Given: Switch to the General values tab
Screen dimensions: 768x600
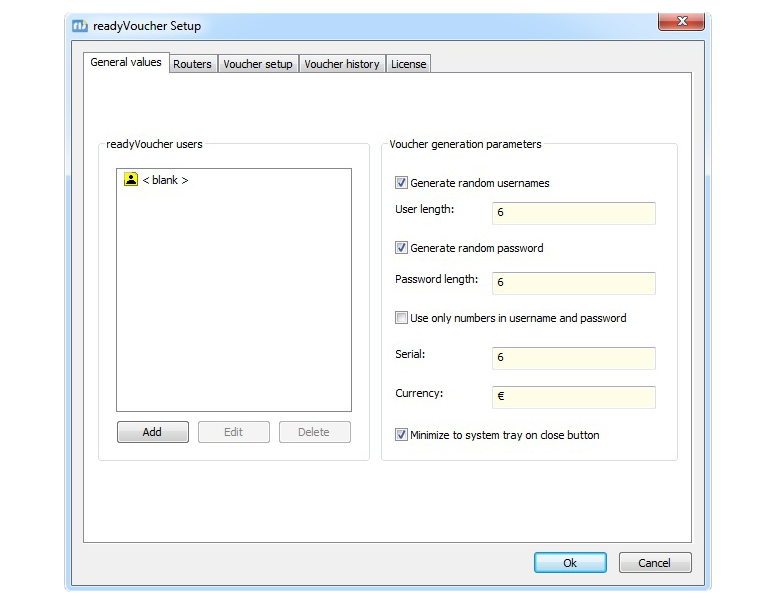Looking at the screenshot, I should (x=125, y=62).
